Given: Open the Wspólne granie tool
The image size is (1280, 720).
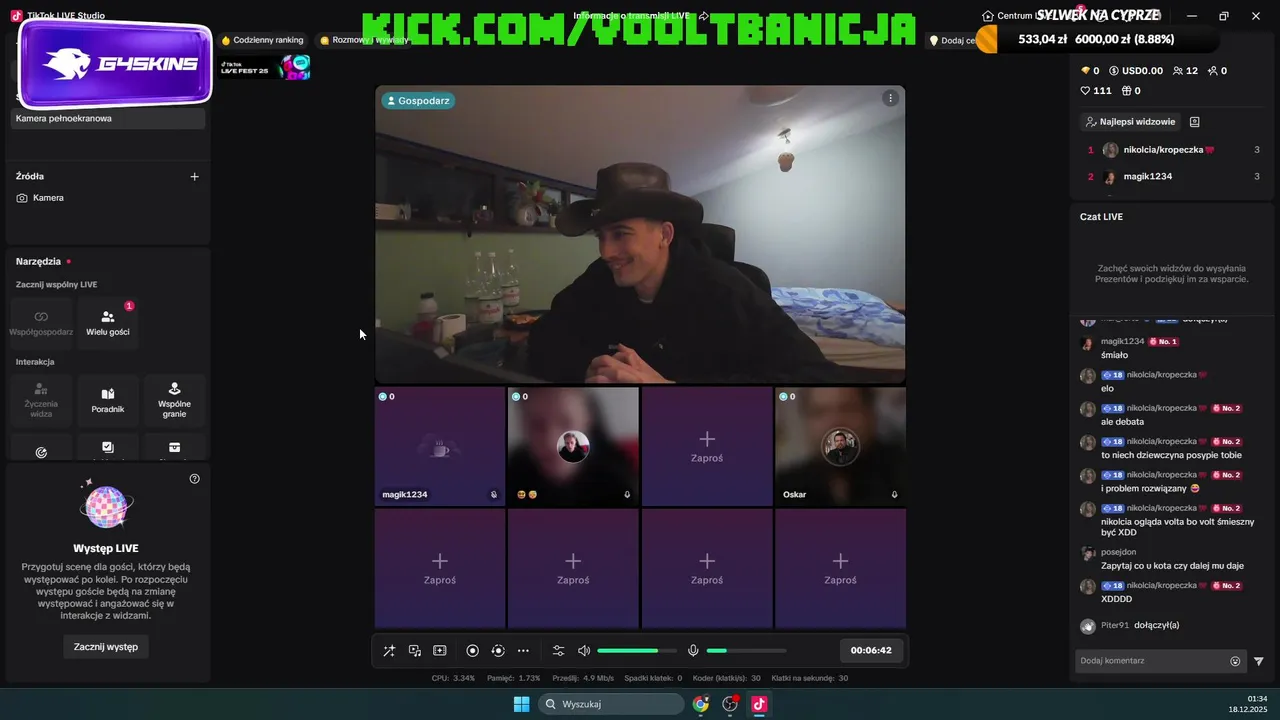Looking at the screenshot, I should pyautogui.click(x=174, y=399).
